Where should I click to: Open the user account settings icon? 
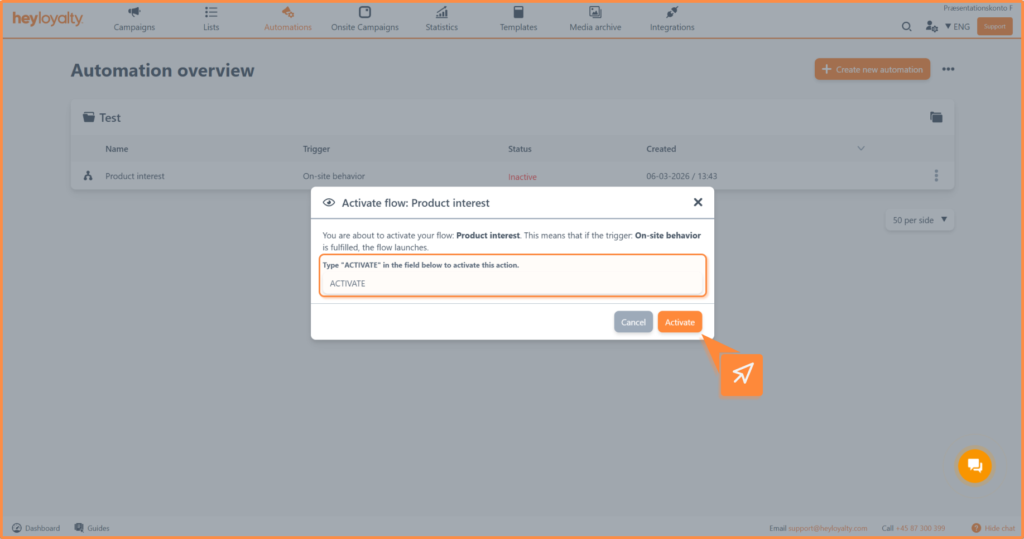[x=932, y=27]
